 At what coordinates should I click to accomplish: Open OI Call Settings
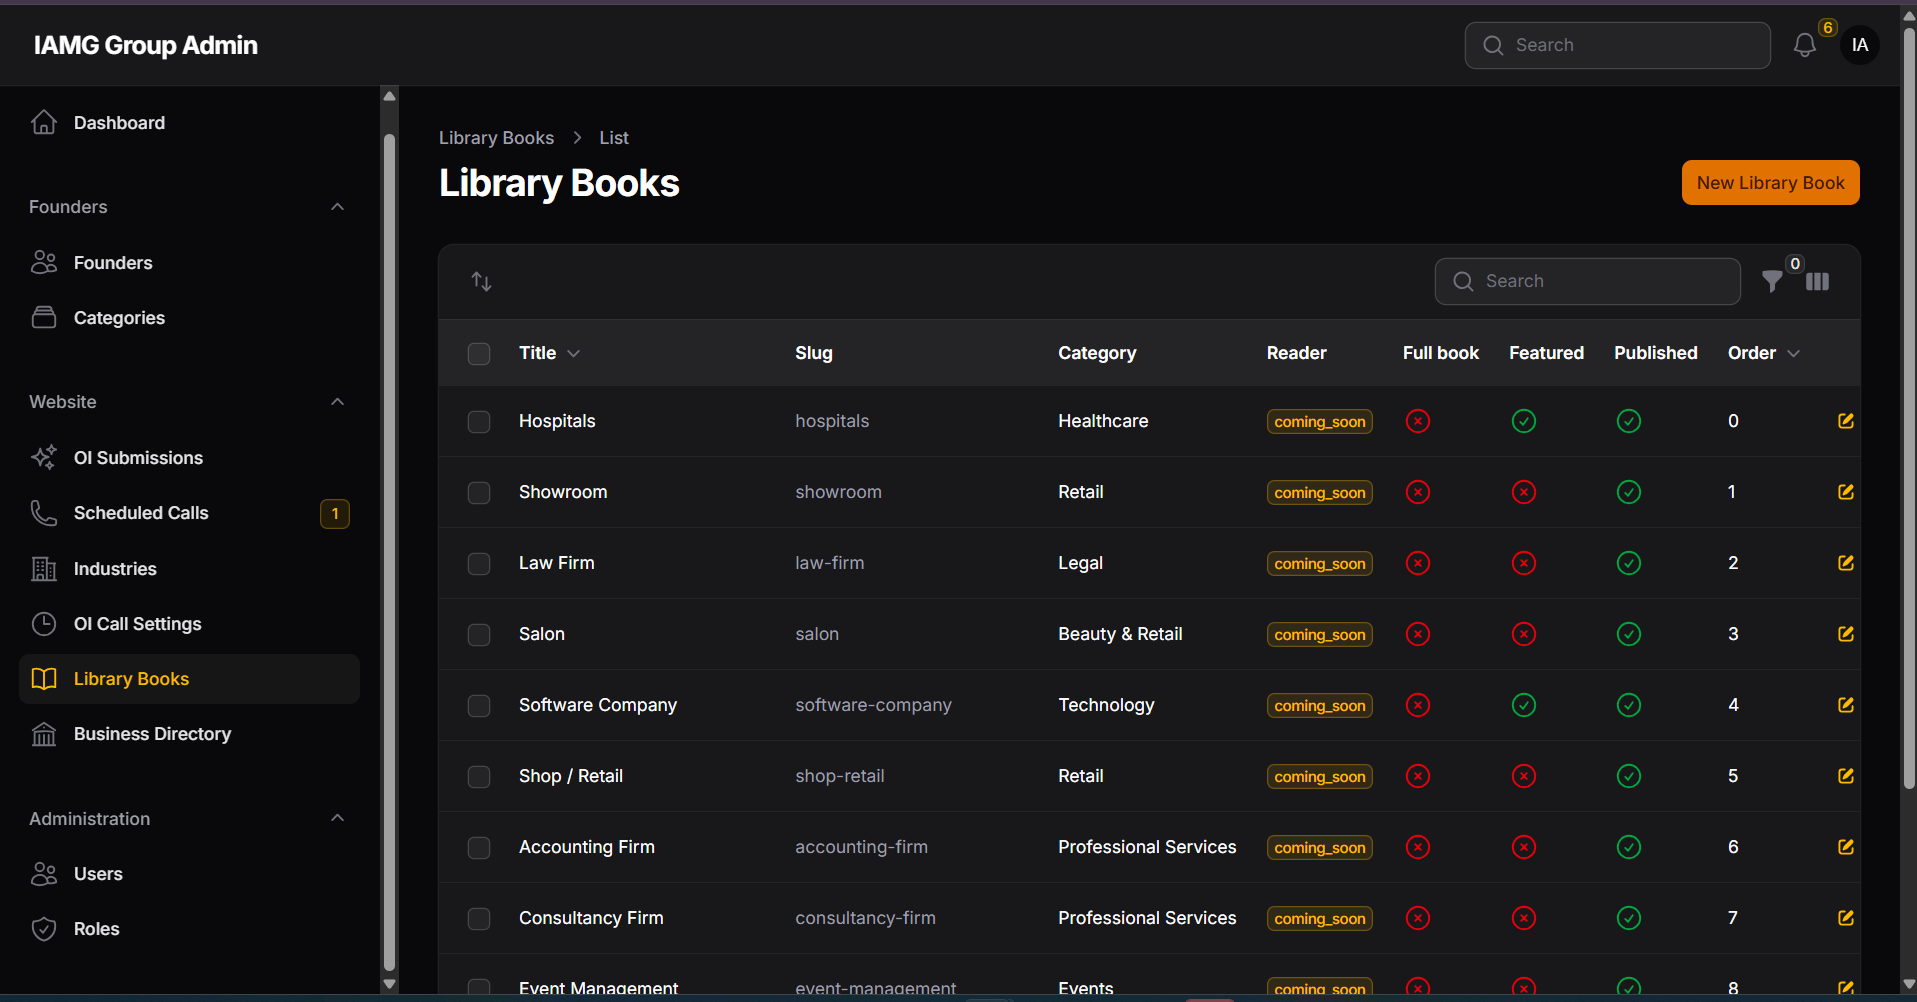tap(189, 624)
